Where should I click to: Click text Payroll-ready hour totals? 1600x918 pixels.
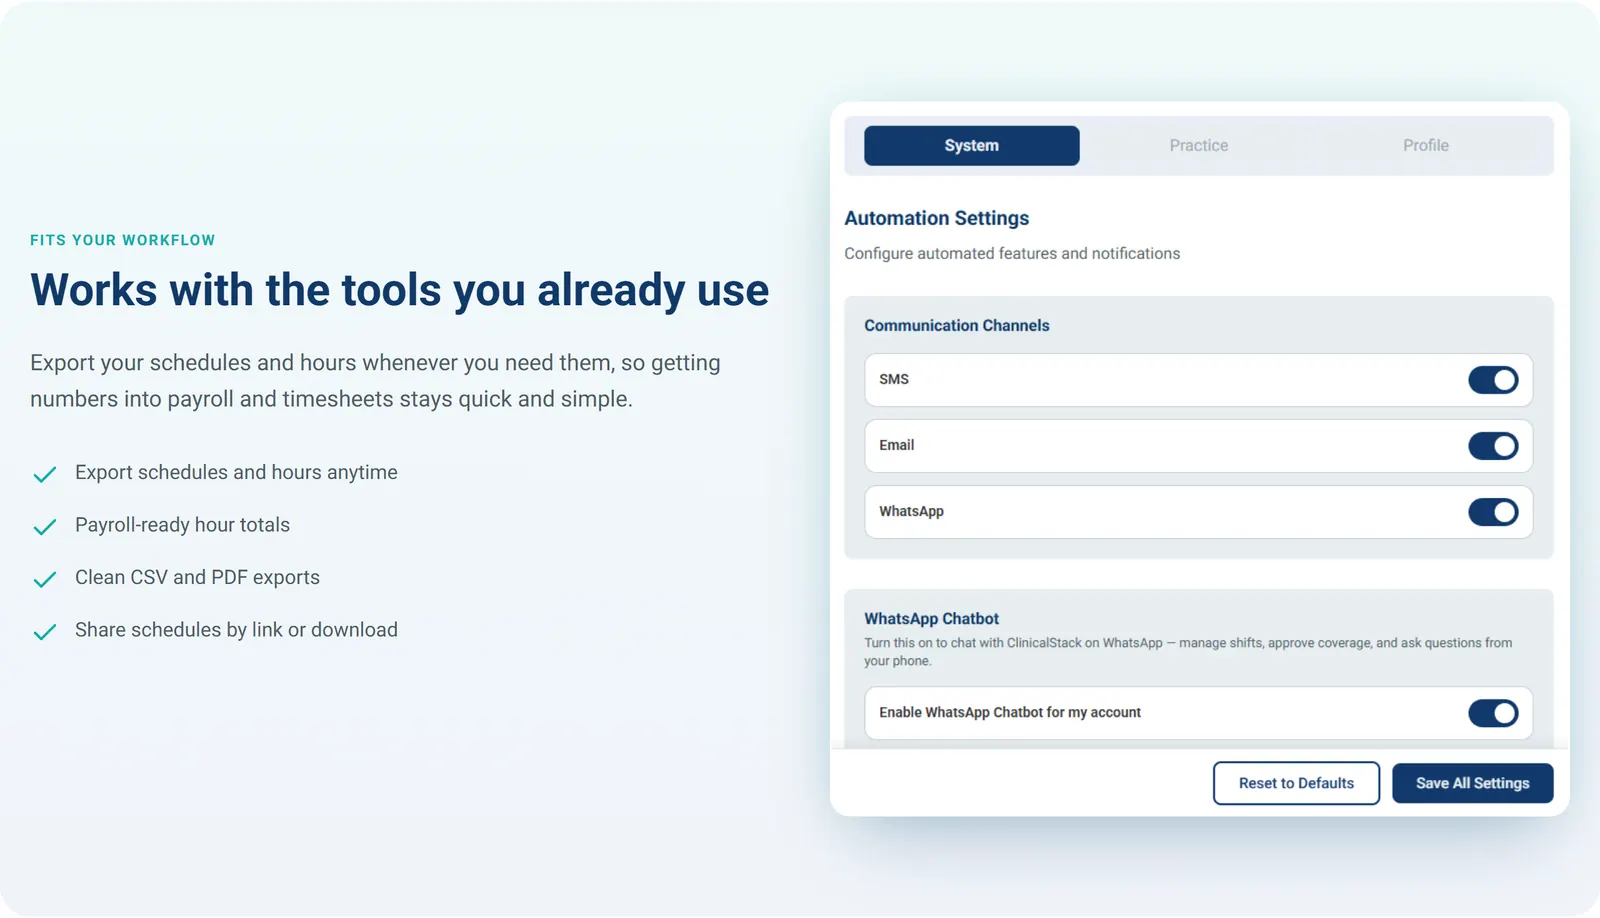coord(182,525)
